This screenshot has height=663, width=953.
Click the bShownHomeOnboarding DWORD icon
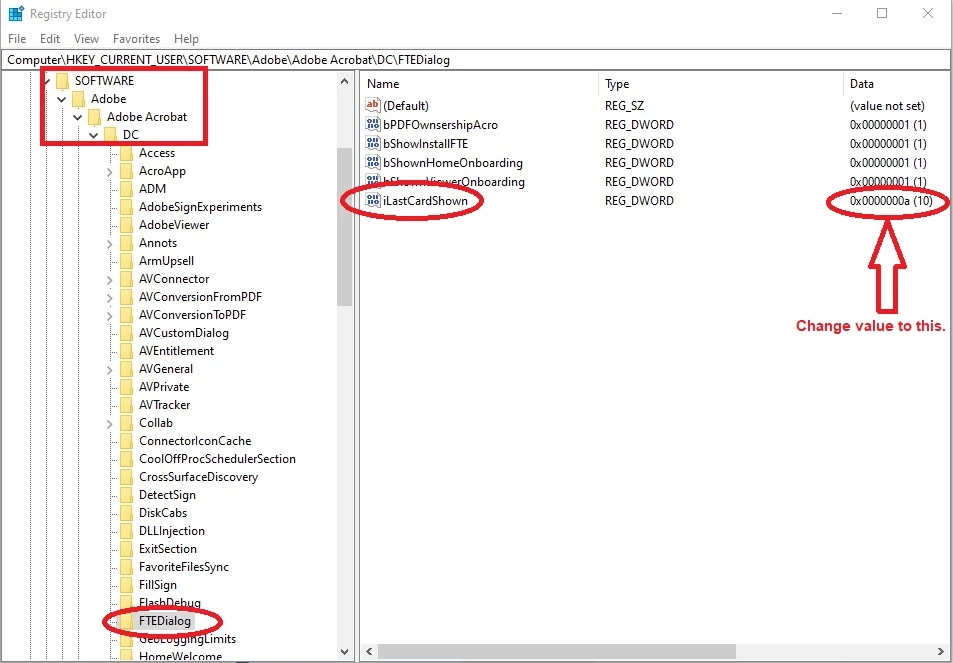(373, 162)
